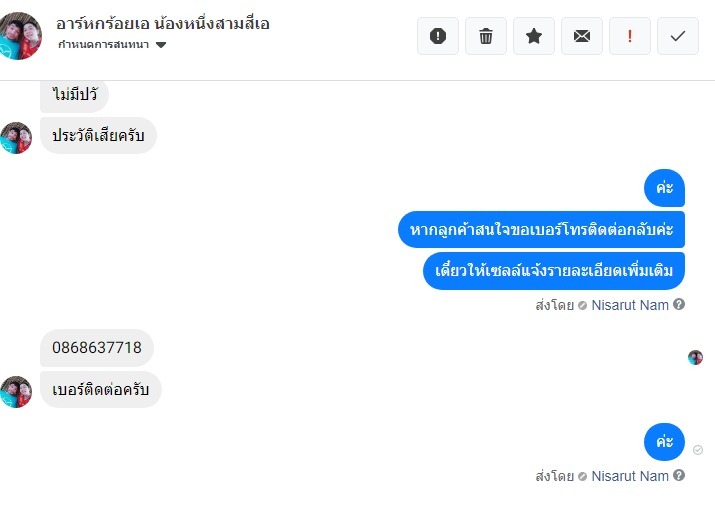The width and height of the screenshot is (715, 512).
Task: Delete conversation using the trash icon
Action: (x=486, y=36)
